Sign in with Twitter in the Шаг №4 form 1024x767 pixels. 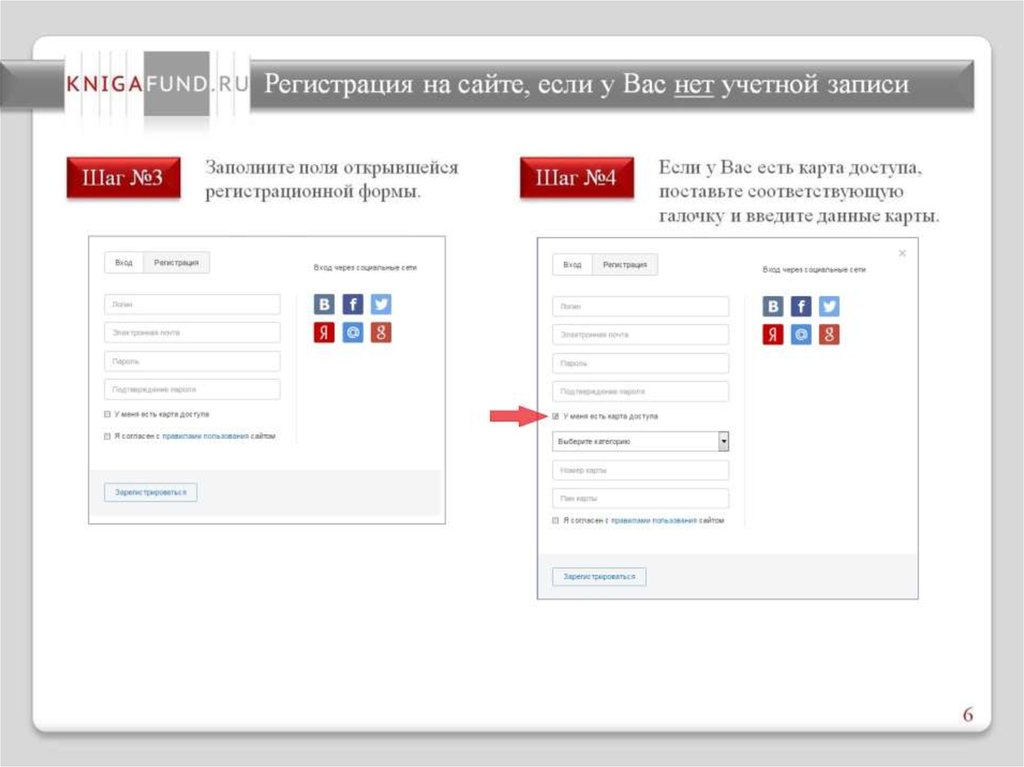point(829,306)
